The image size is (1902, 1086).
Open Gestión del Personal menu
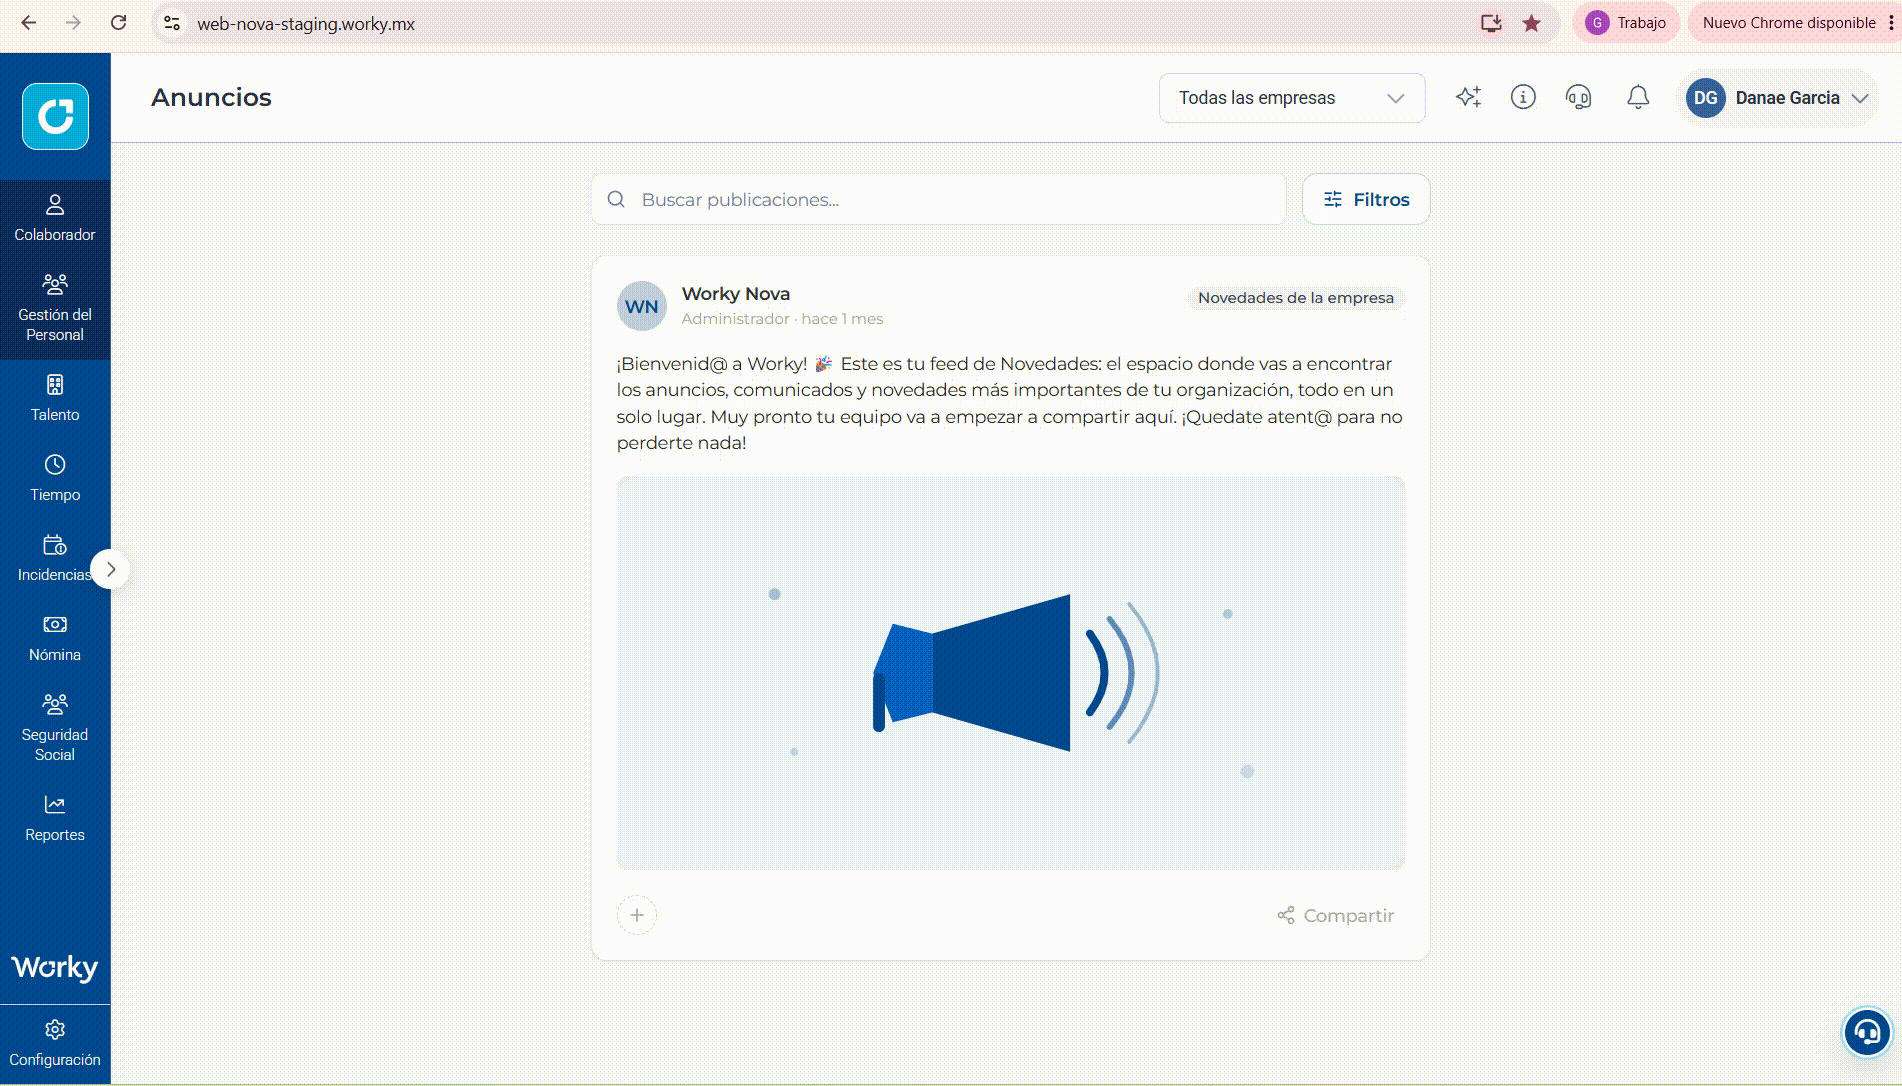tap(55, 309)
